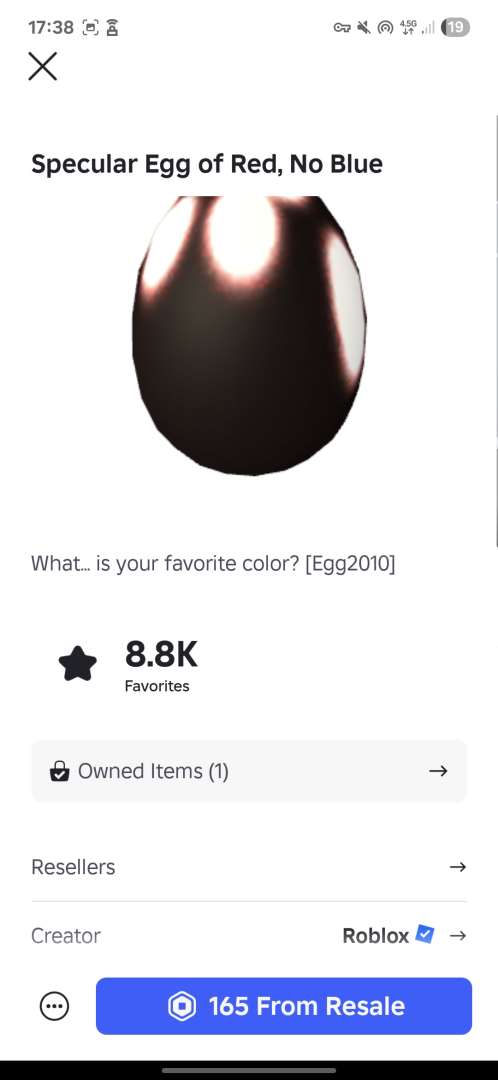498x1080 pixels.
Task: Tap the muted sound status icon
Action: click(x=364, y=28)
